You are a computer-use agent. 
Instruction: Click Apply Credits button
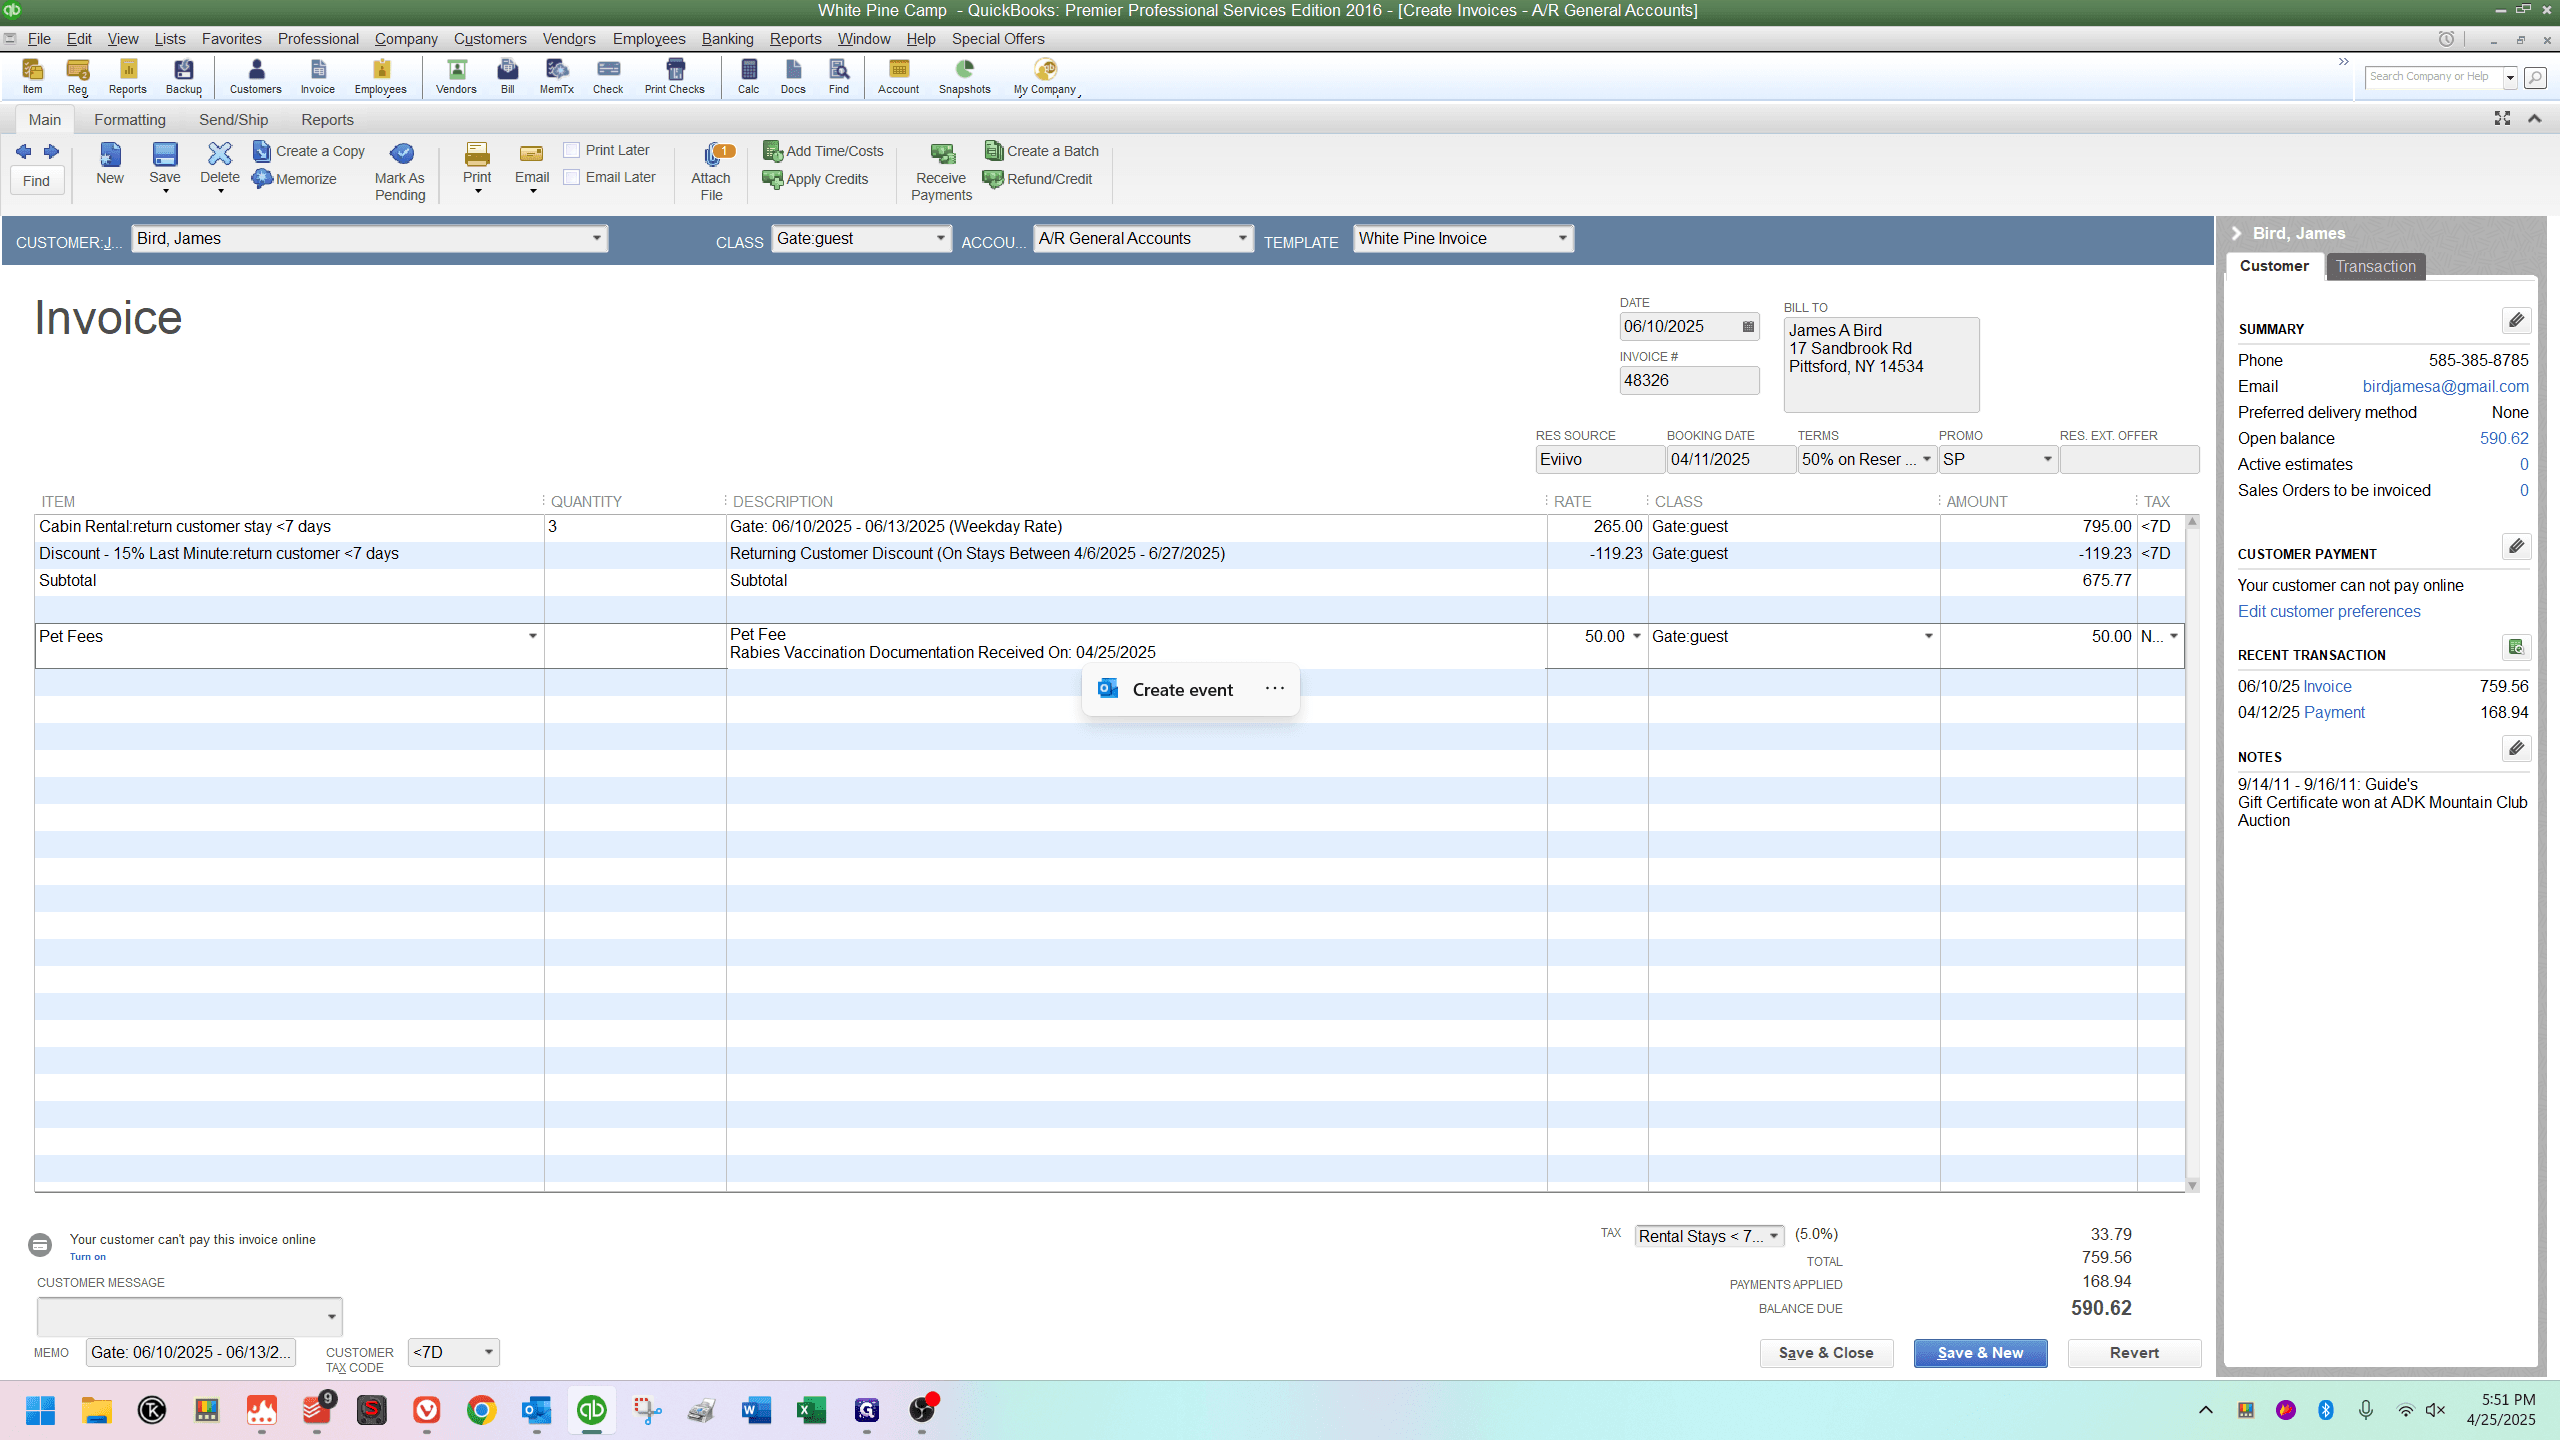coord(816,179)
